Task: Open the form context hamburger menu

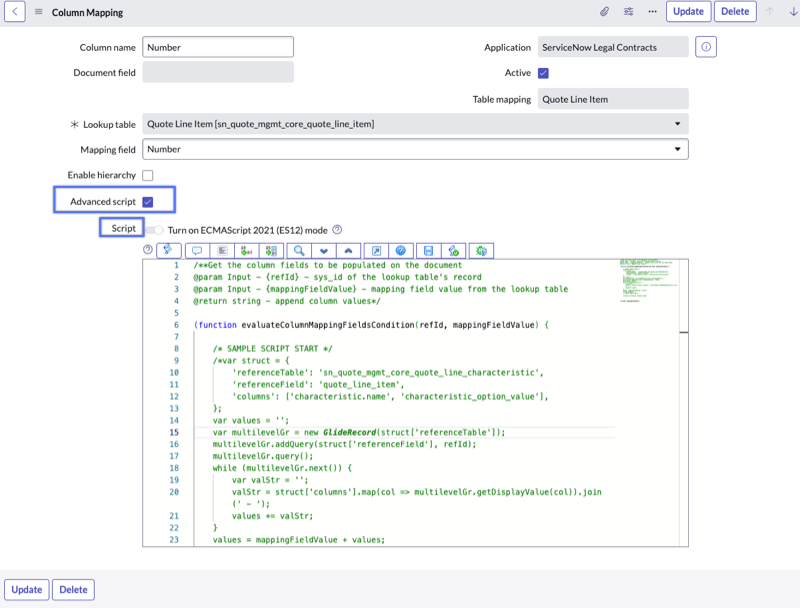Action: (x=39, y=12)
